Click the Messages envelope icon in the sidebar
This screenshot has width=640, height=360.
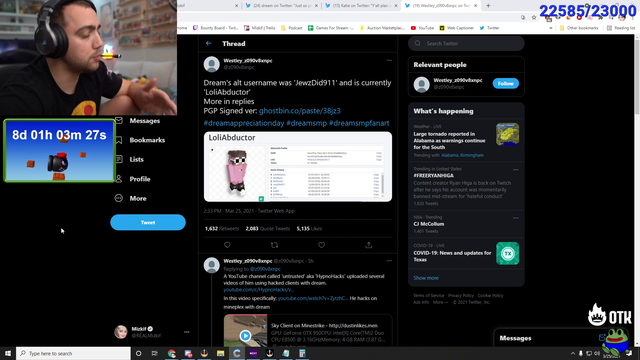click(x=119, y=120)
